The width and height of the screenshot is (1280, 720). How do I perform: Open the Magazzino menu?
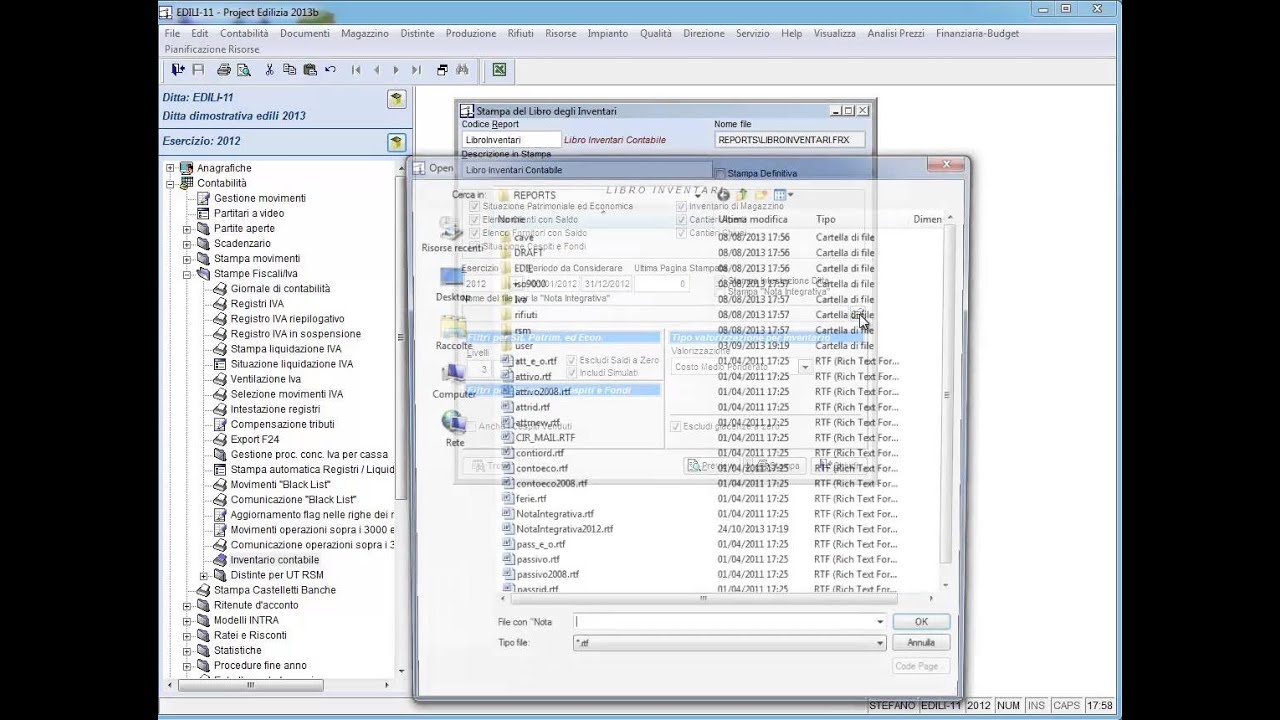364,33
